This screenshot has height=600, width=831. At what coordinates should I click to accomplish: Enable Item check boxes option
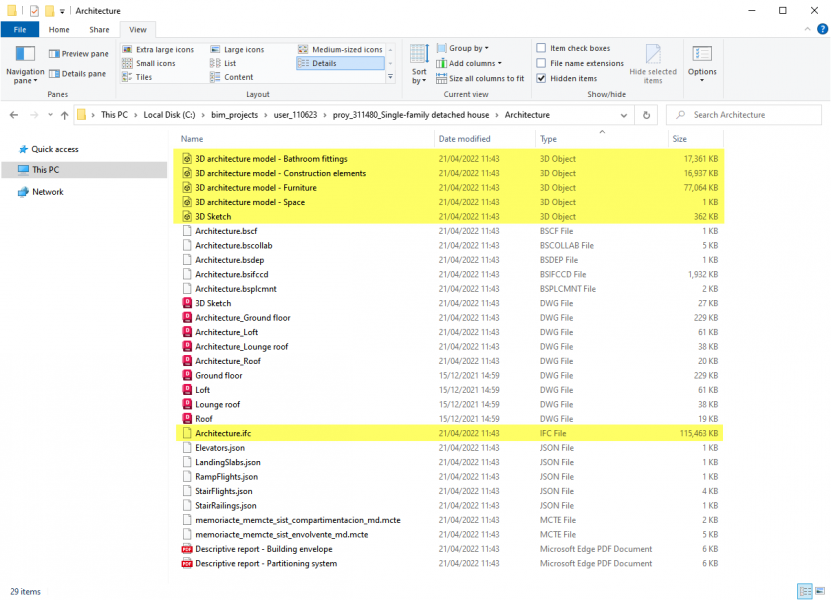point(541,48)
